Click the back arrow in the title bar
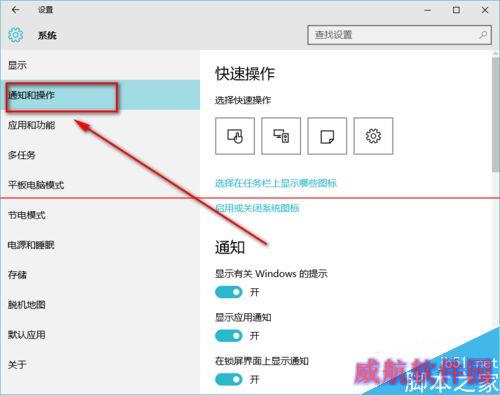Screen dimensions: 500x395 pyautogui.click(x=16, y=10)
